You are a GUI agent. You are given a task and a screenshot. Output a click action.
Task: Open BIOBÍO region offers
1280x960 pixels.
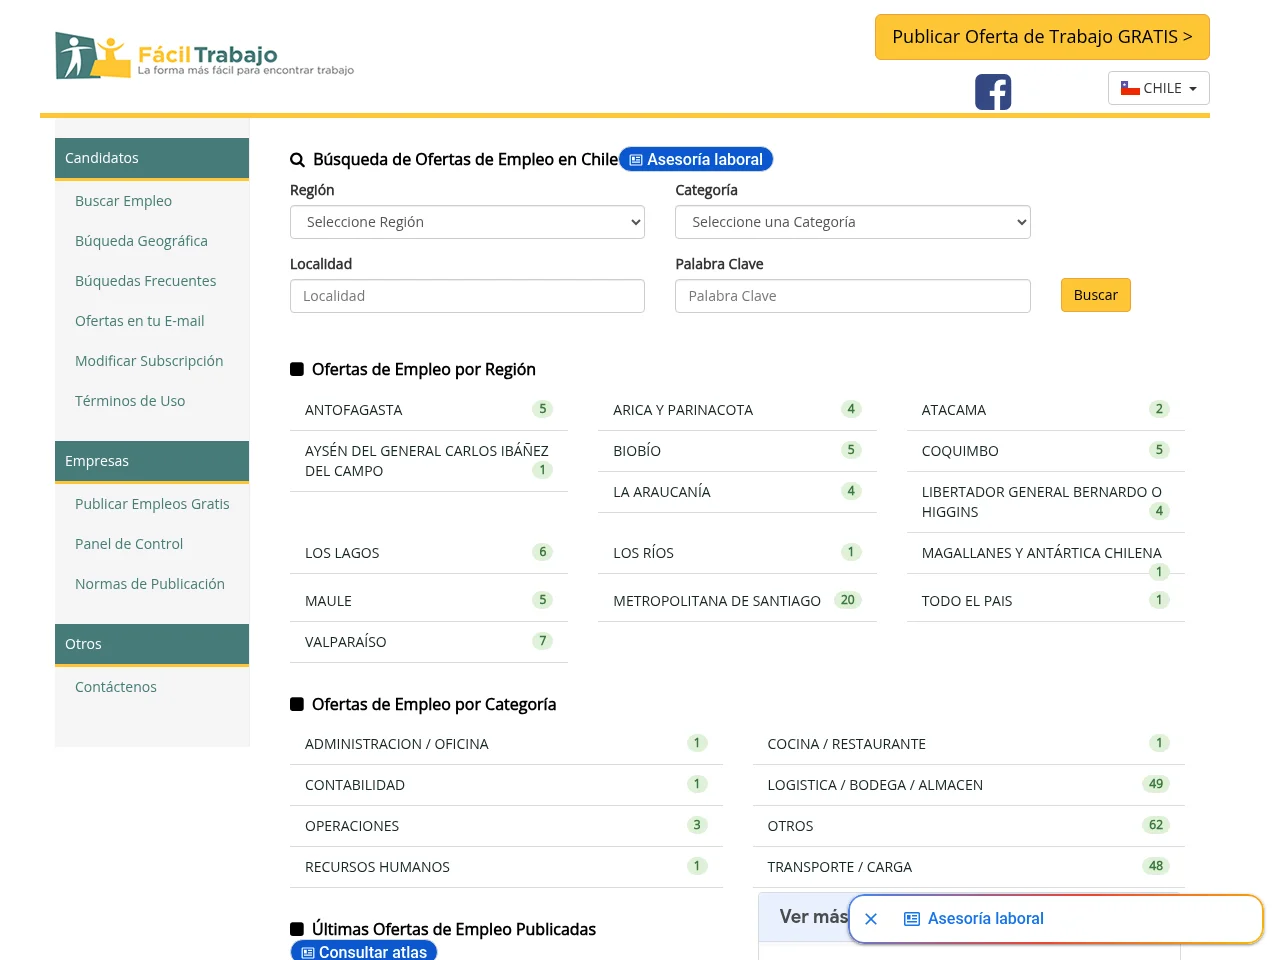(x=737, y=451)
